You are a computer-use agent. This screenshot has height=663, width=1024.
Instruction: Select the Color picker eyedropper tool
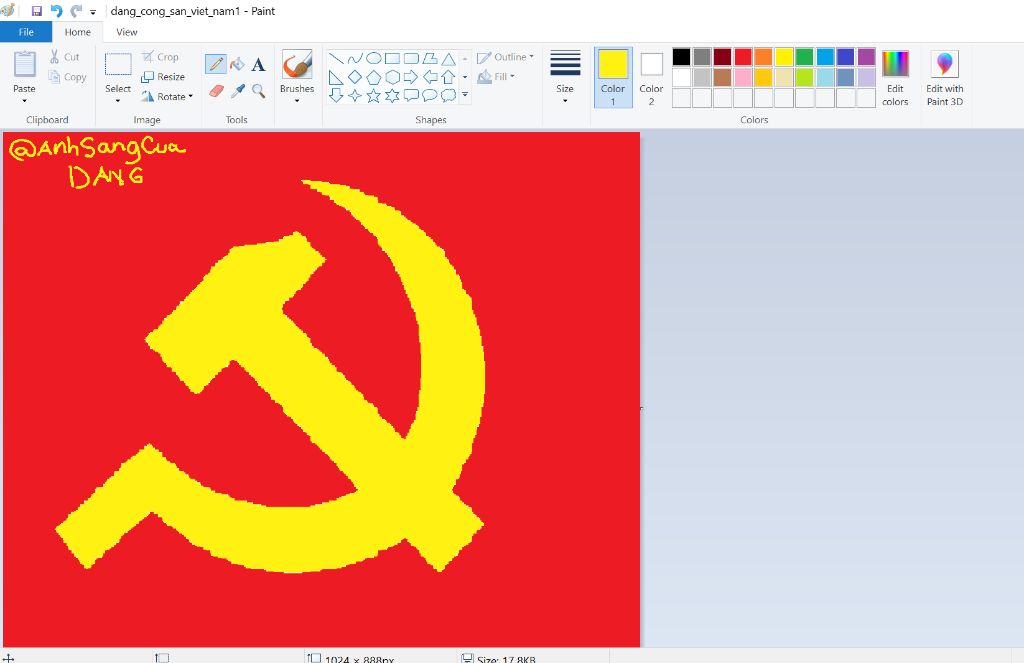pyautogui.click(x=237, y=91)
